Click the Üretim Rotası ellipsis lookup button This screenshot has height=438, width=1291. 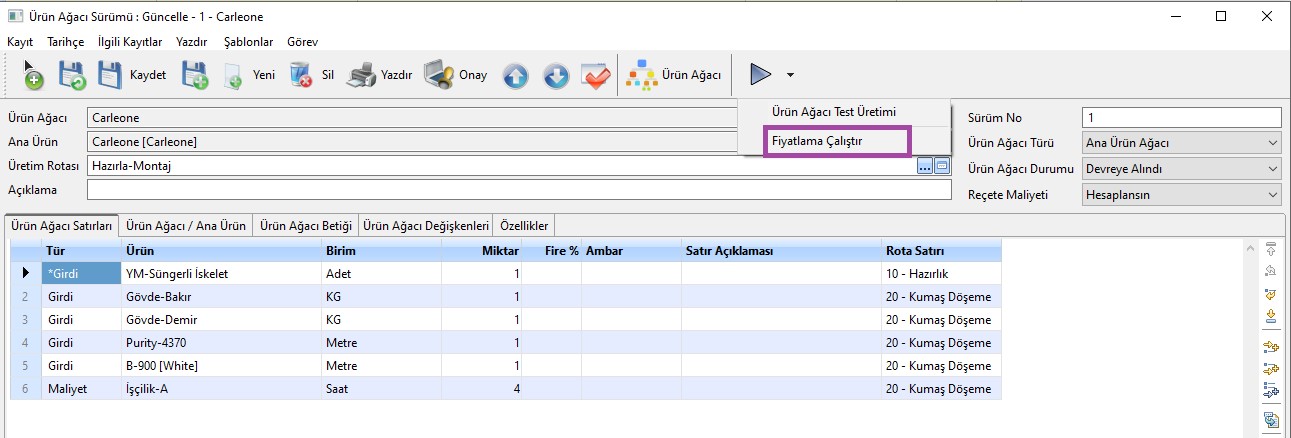click(x=925, y=166)
